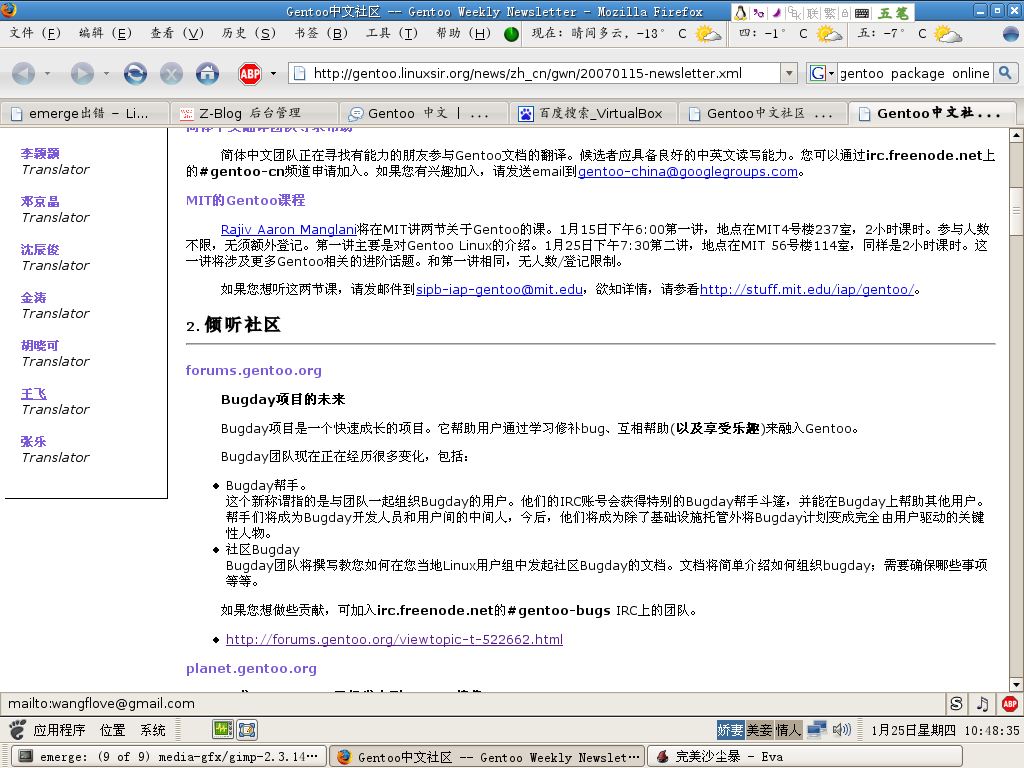Reload the current page
Image resolution: width=1024 pixels, height=768 pixels.
click(x=135, y=73)
